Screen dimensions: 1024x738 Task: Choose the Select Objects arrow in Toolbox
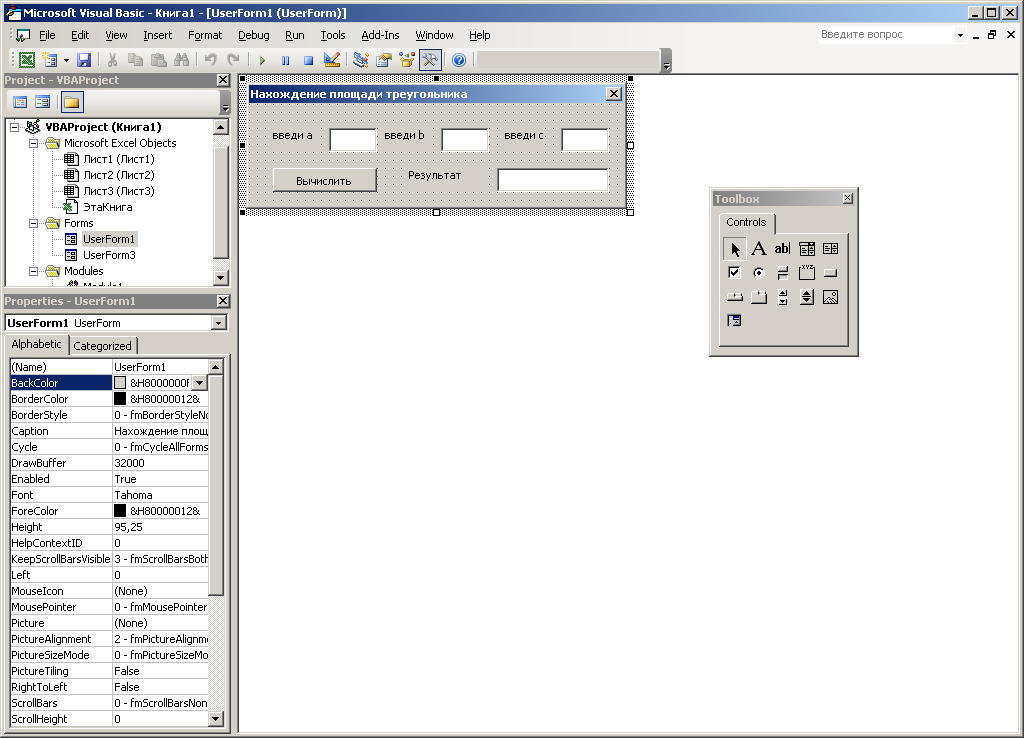tap(735, 249)
